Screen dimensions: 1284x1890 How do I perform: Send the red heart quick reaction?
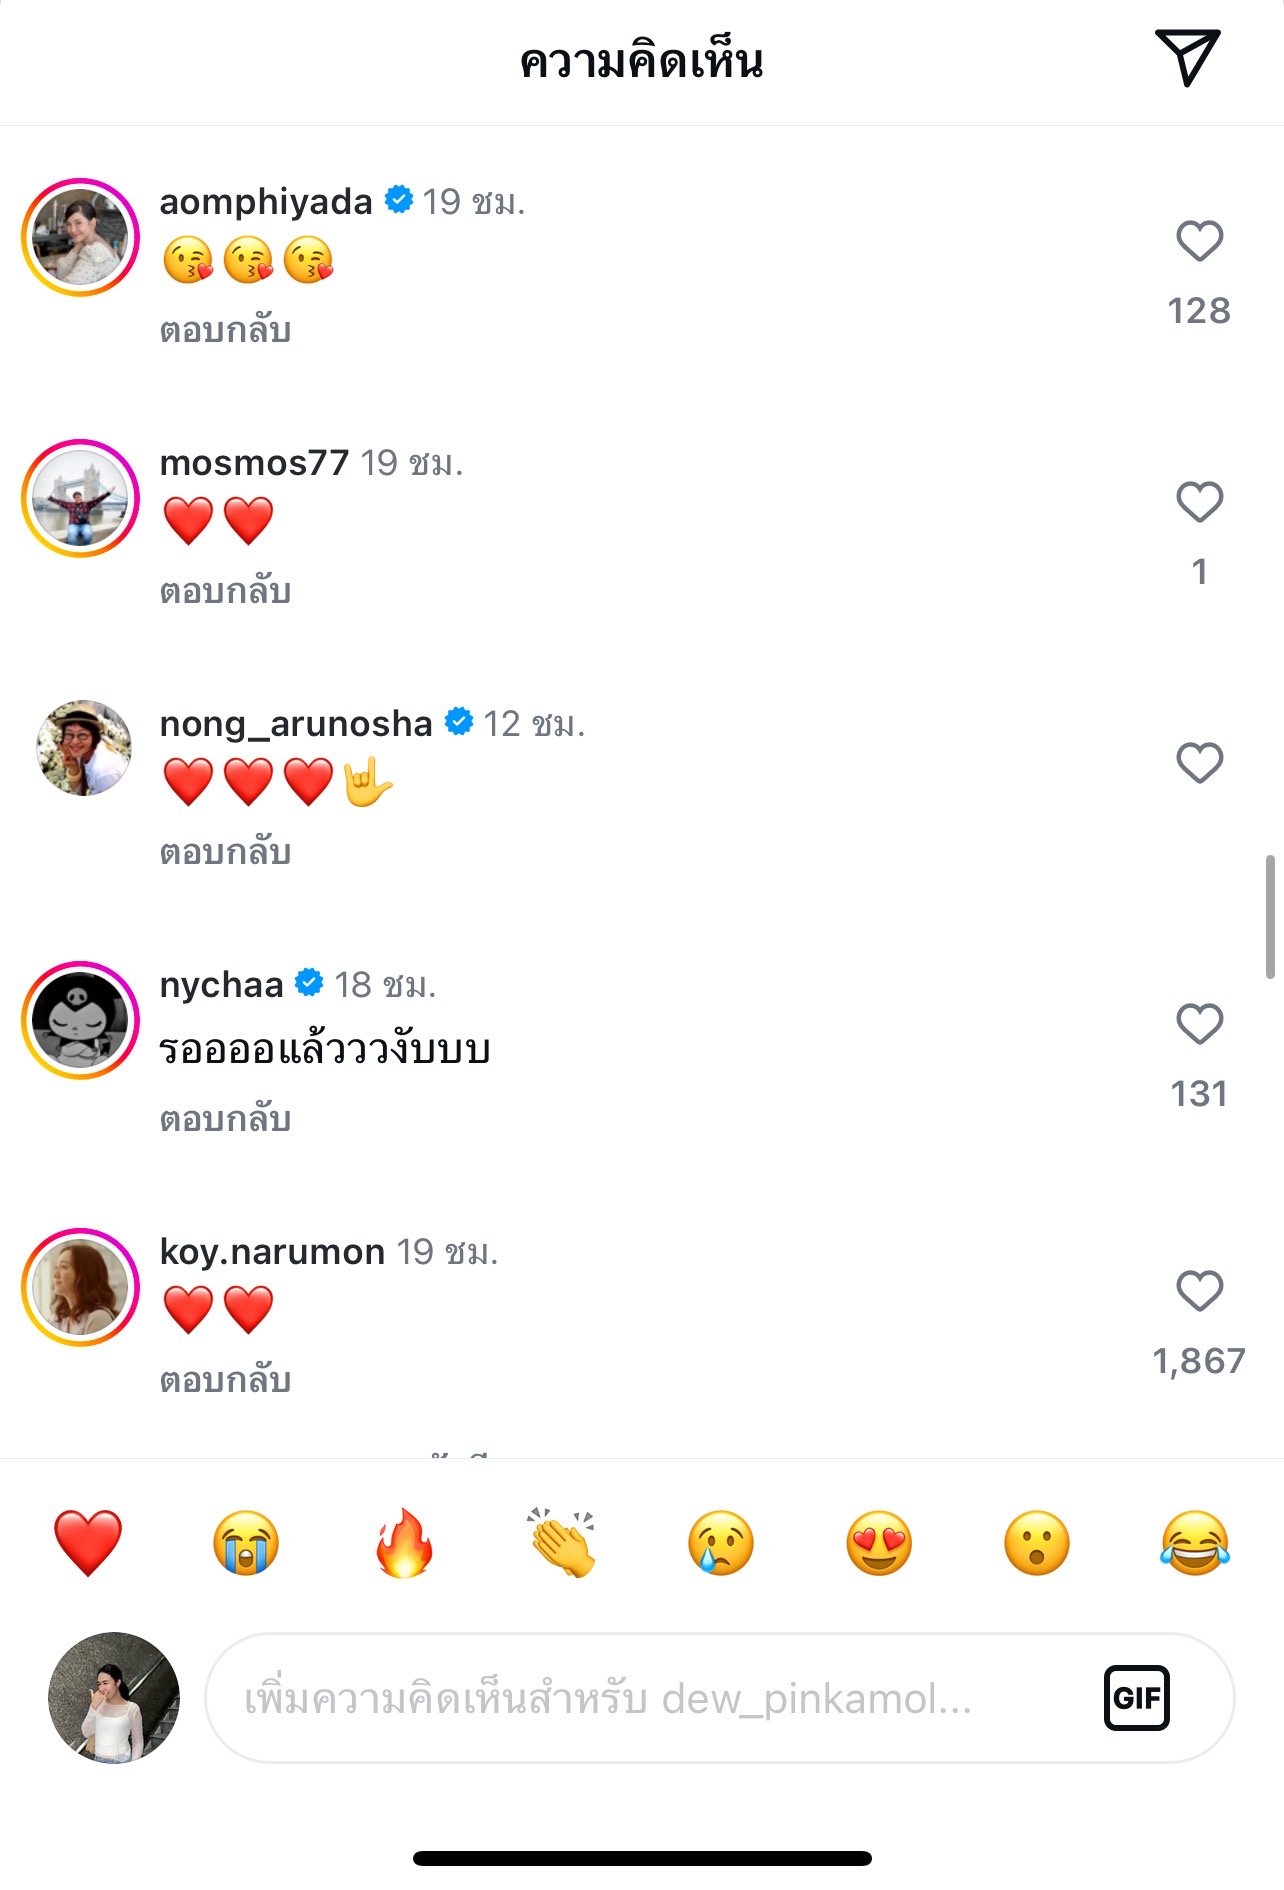pos(88,1543)
